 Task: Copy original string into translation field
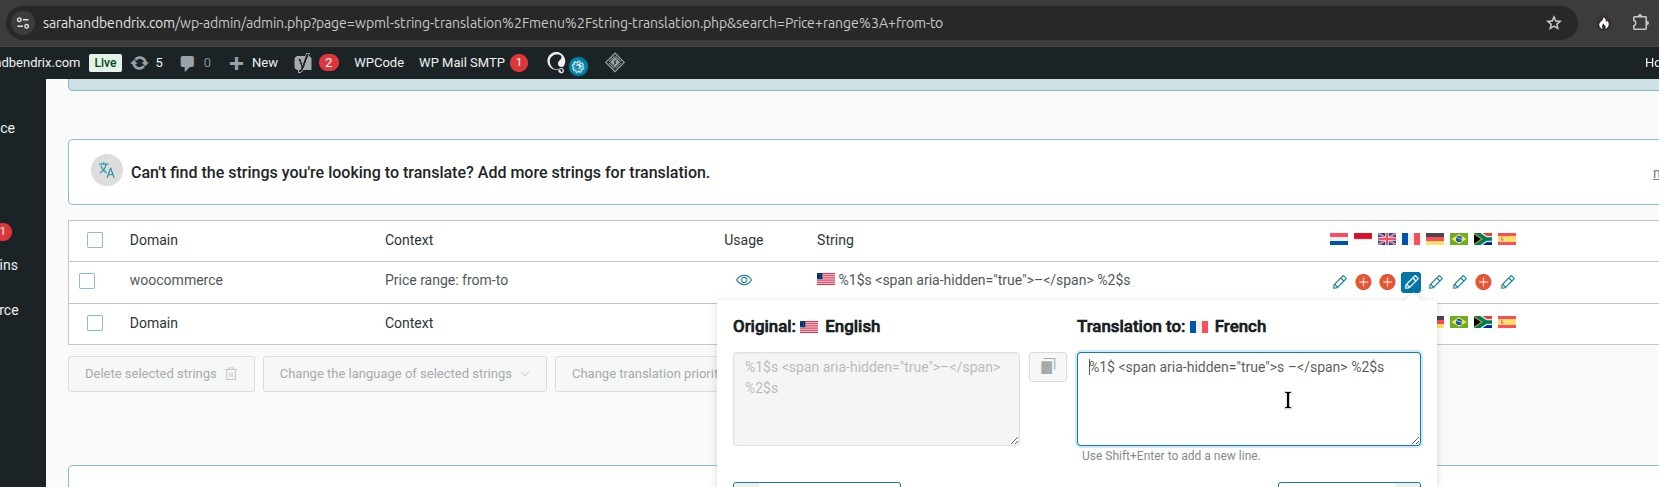[1047, 367]
